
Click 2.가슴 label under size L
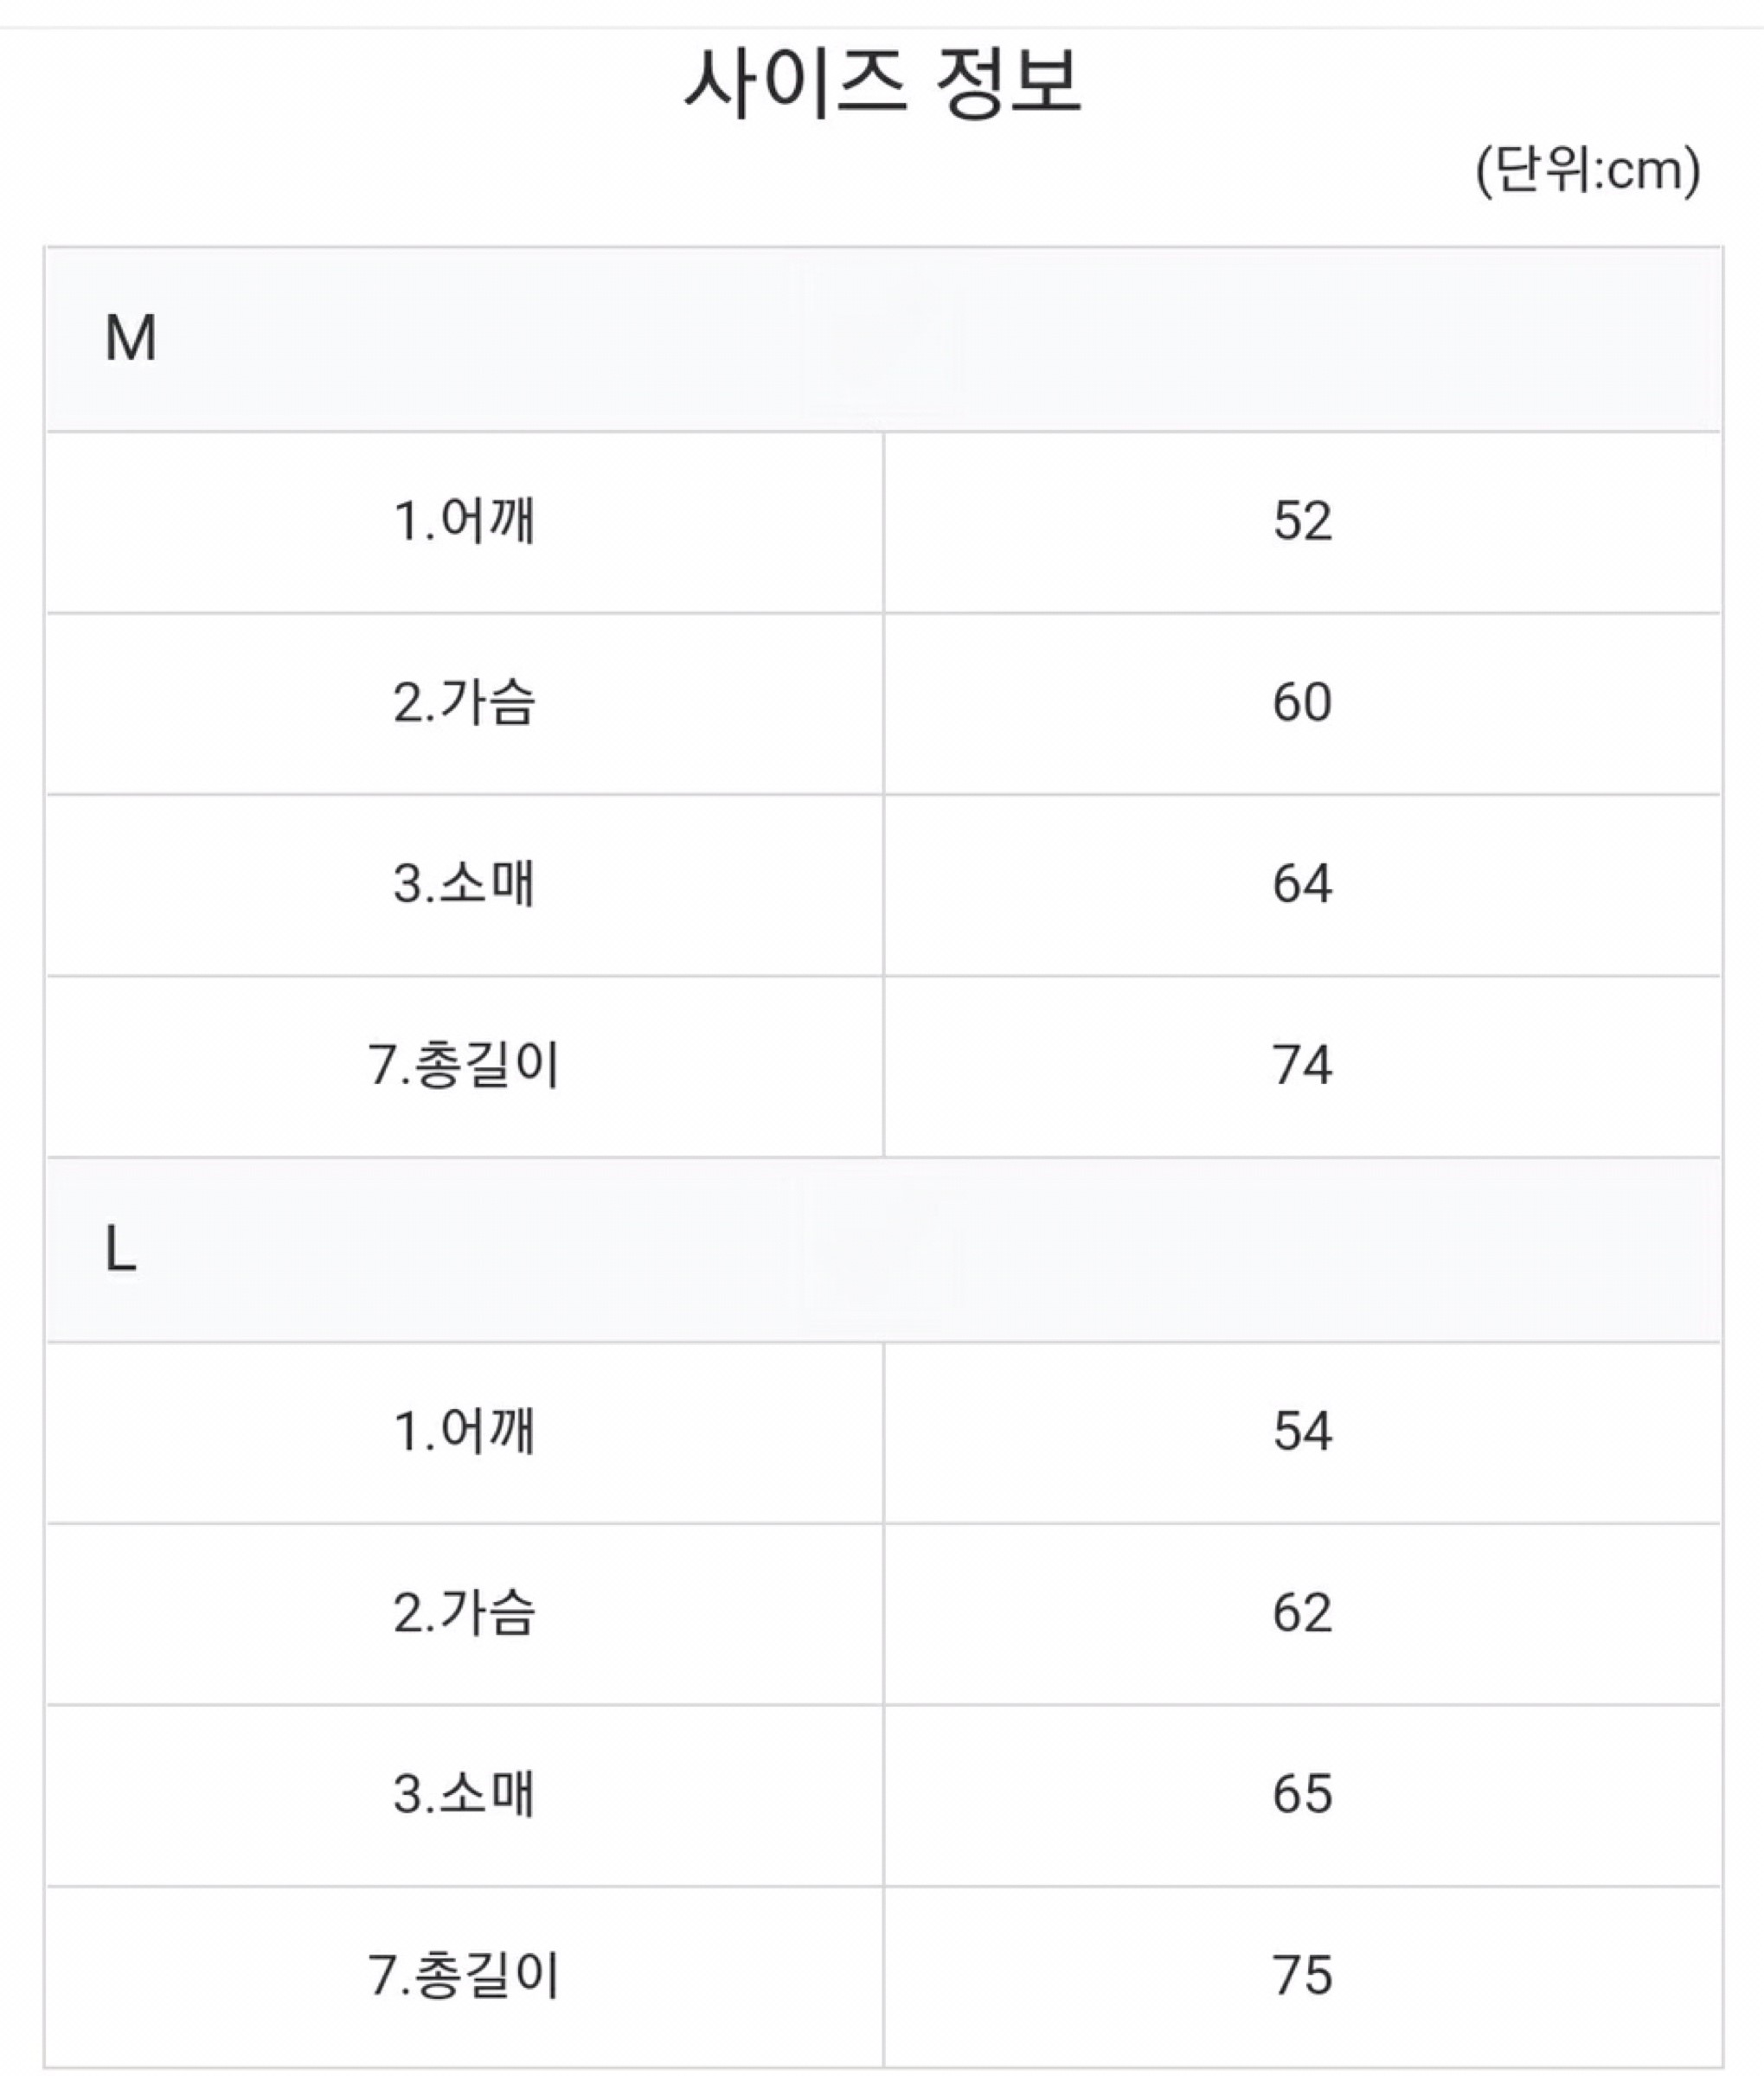[x=465, y=1613]
